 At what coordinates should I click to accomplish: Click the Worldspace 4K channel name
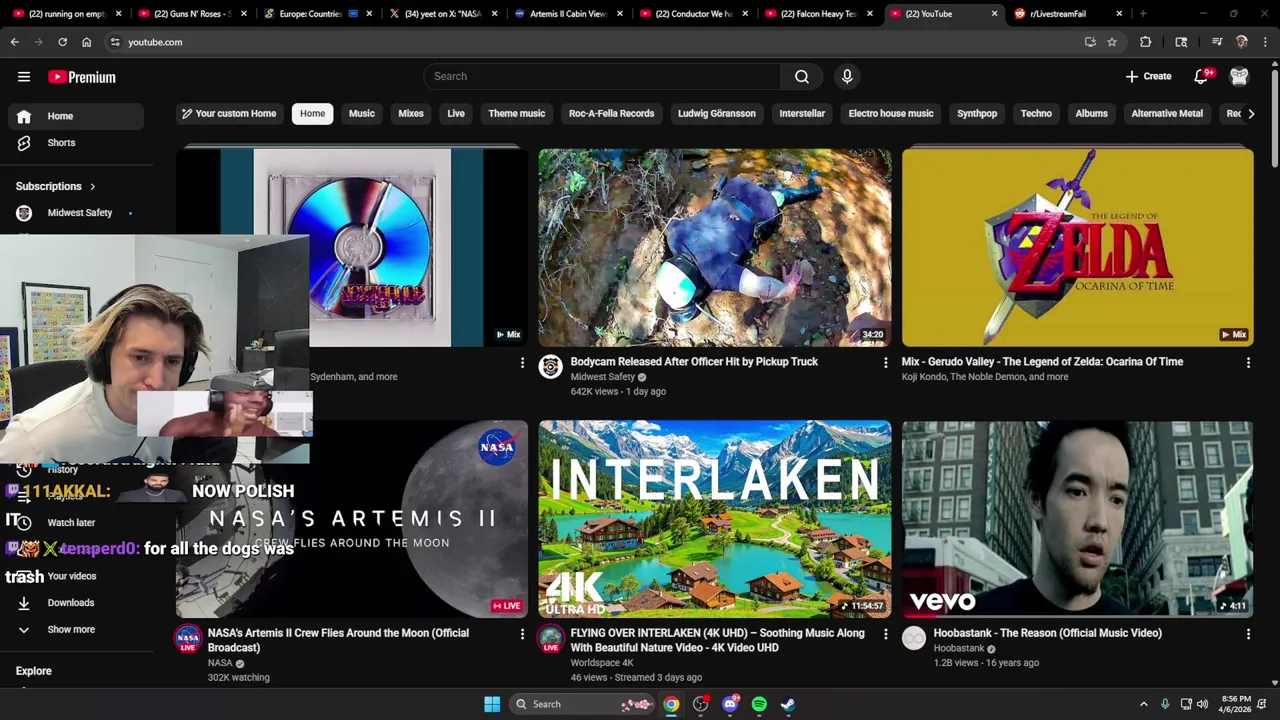pyautogui.click(x=602, y=663)
